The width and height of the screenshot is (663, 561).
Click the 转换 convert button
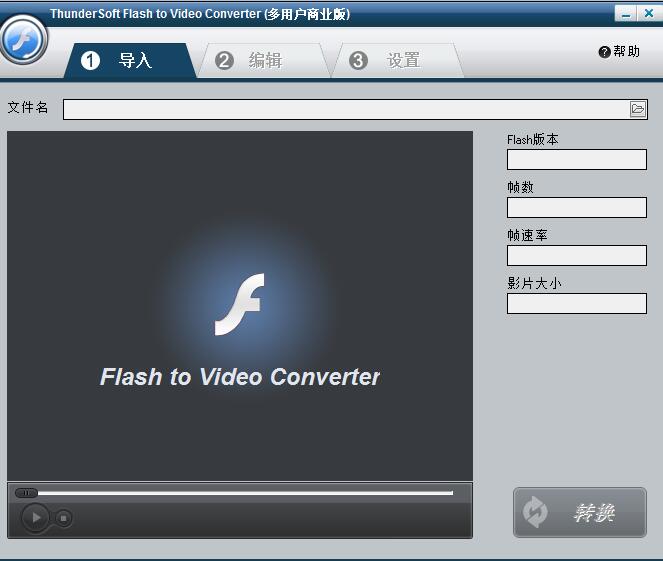[x=580, y=512]
